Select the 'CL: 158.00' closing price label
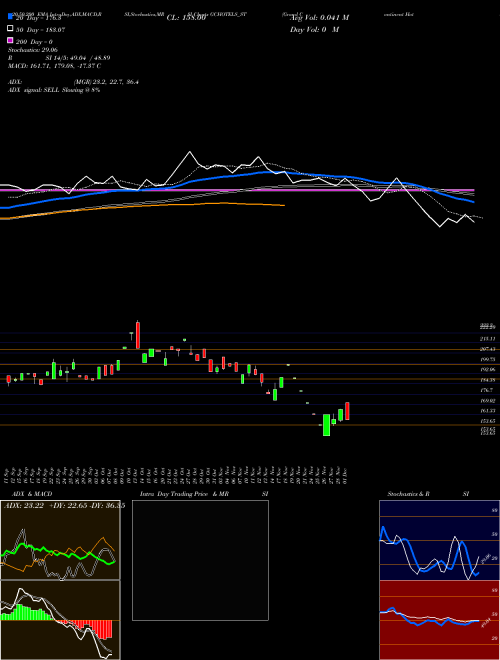Image resolution: width=500 pixels, height=660 pixels. point(186,18)
